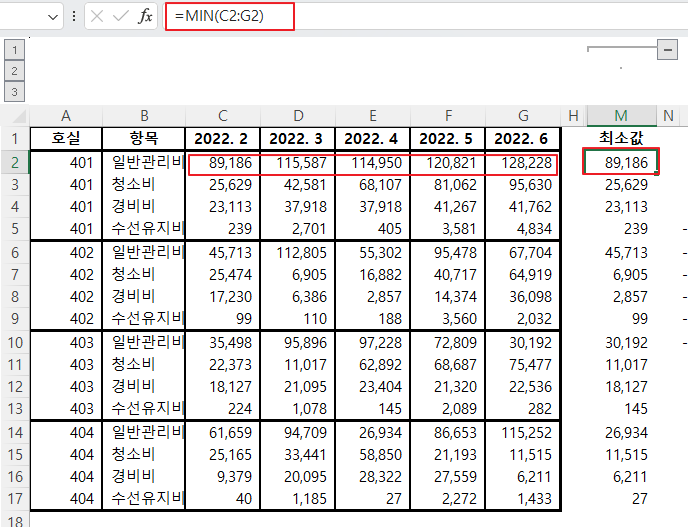Confirm entry with the checkmark icon

[120, 17]
